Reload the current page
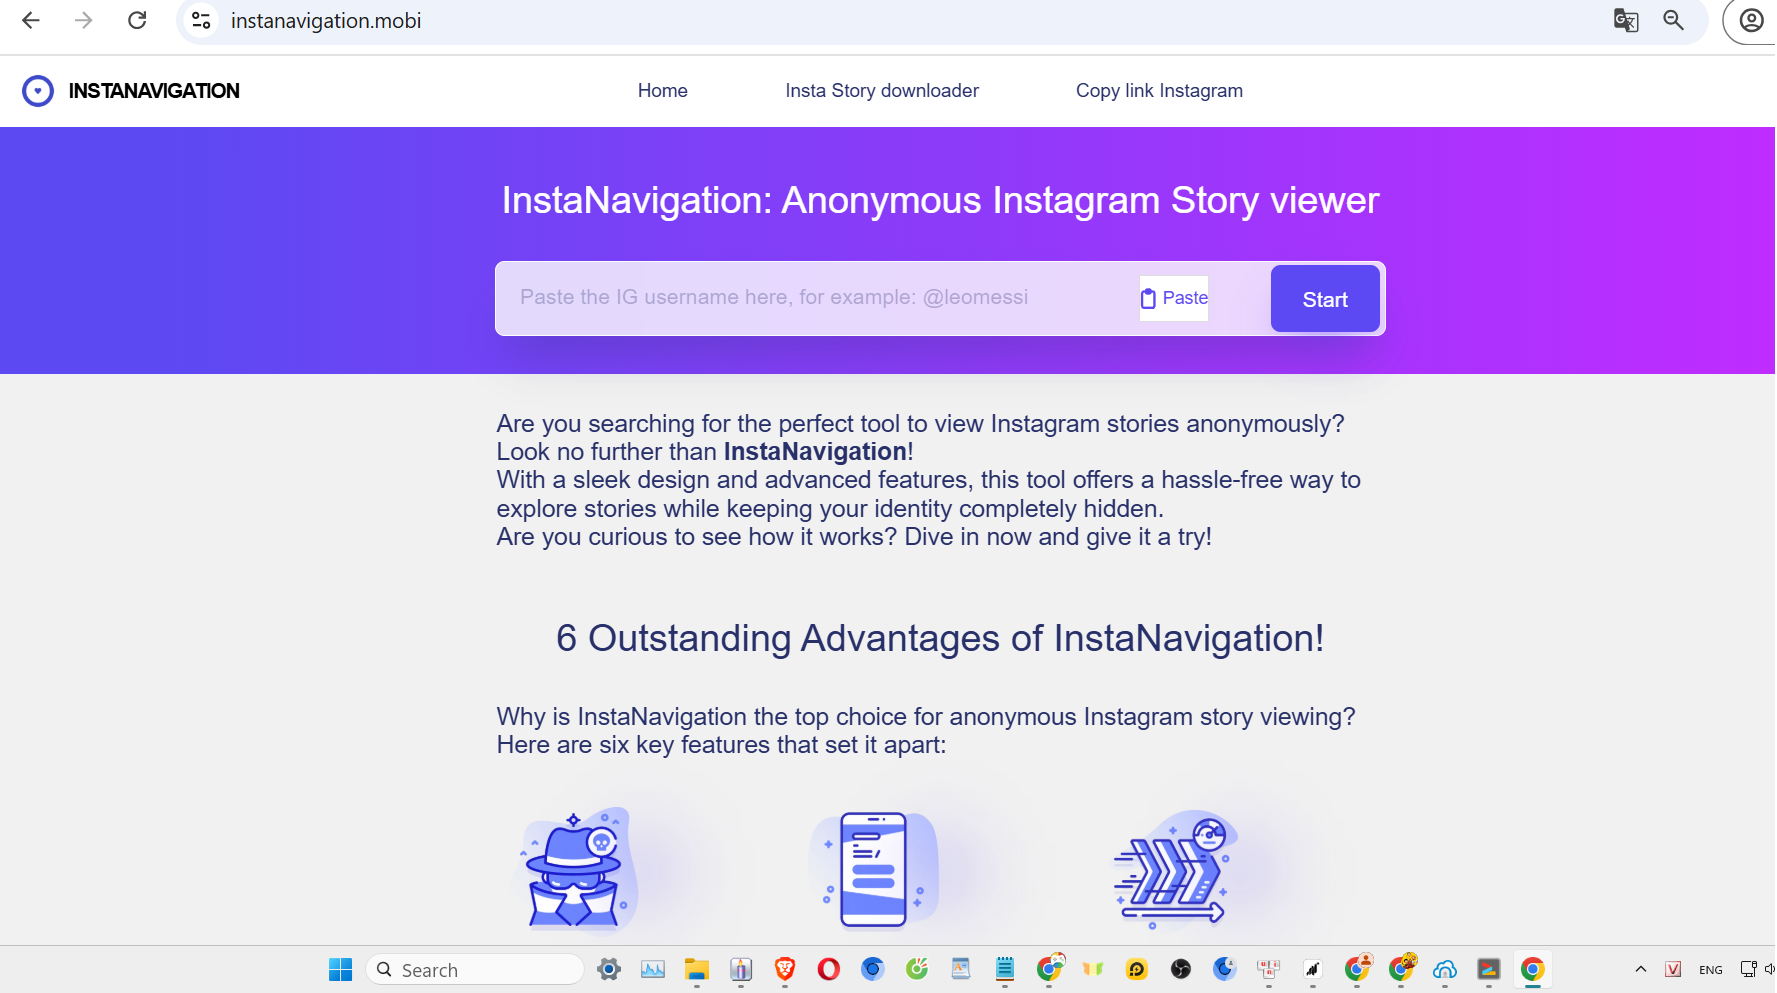 (x=137, y=20)
